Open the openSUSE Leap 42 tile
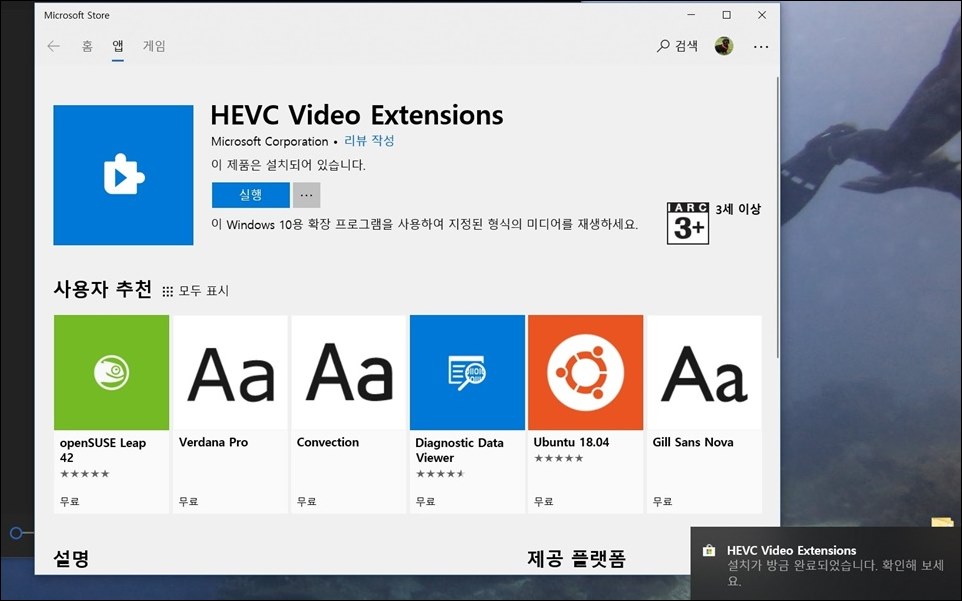The image size is (962, 601). click(111, 414)
